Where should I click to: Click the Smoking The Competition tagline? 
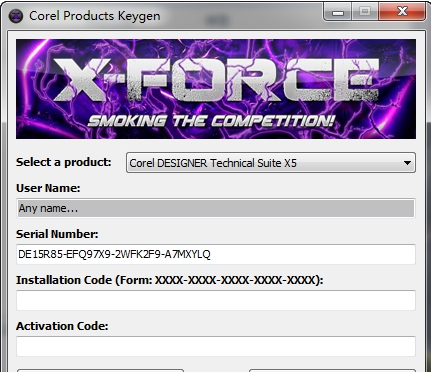(x=211, y=121)
